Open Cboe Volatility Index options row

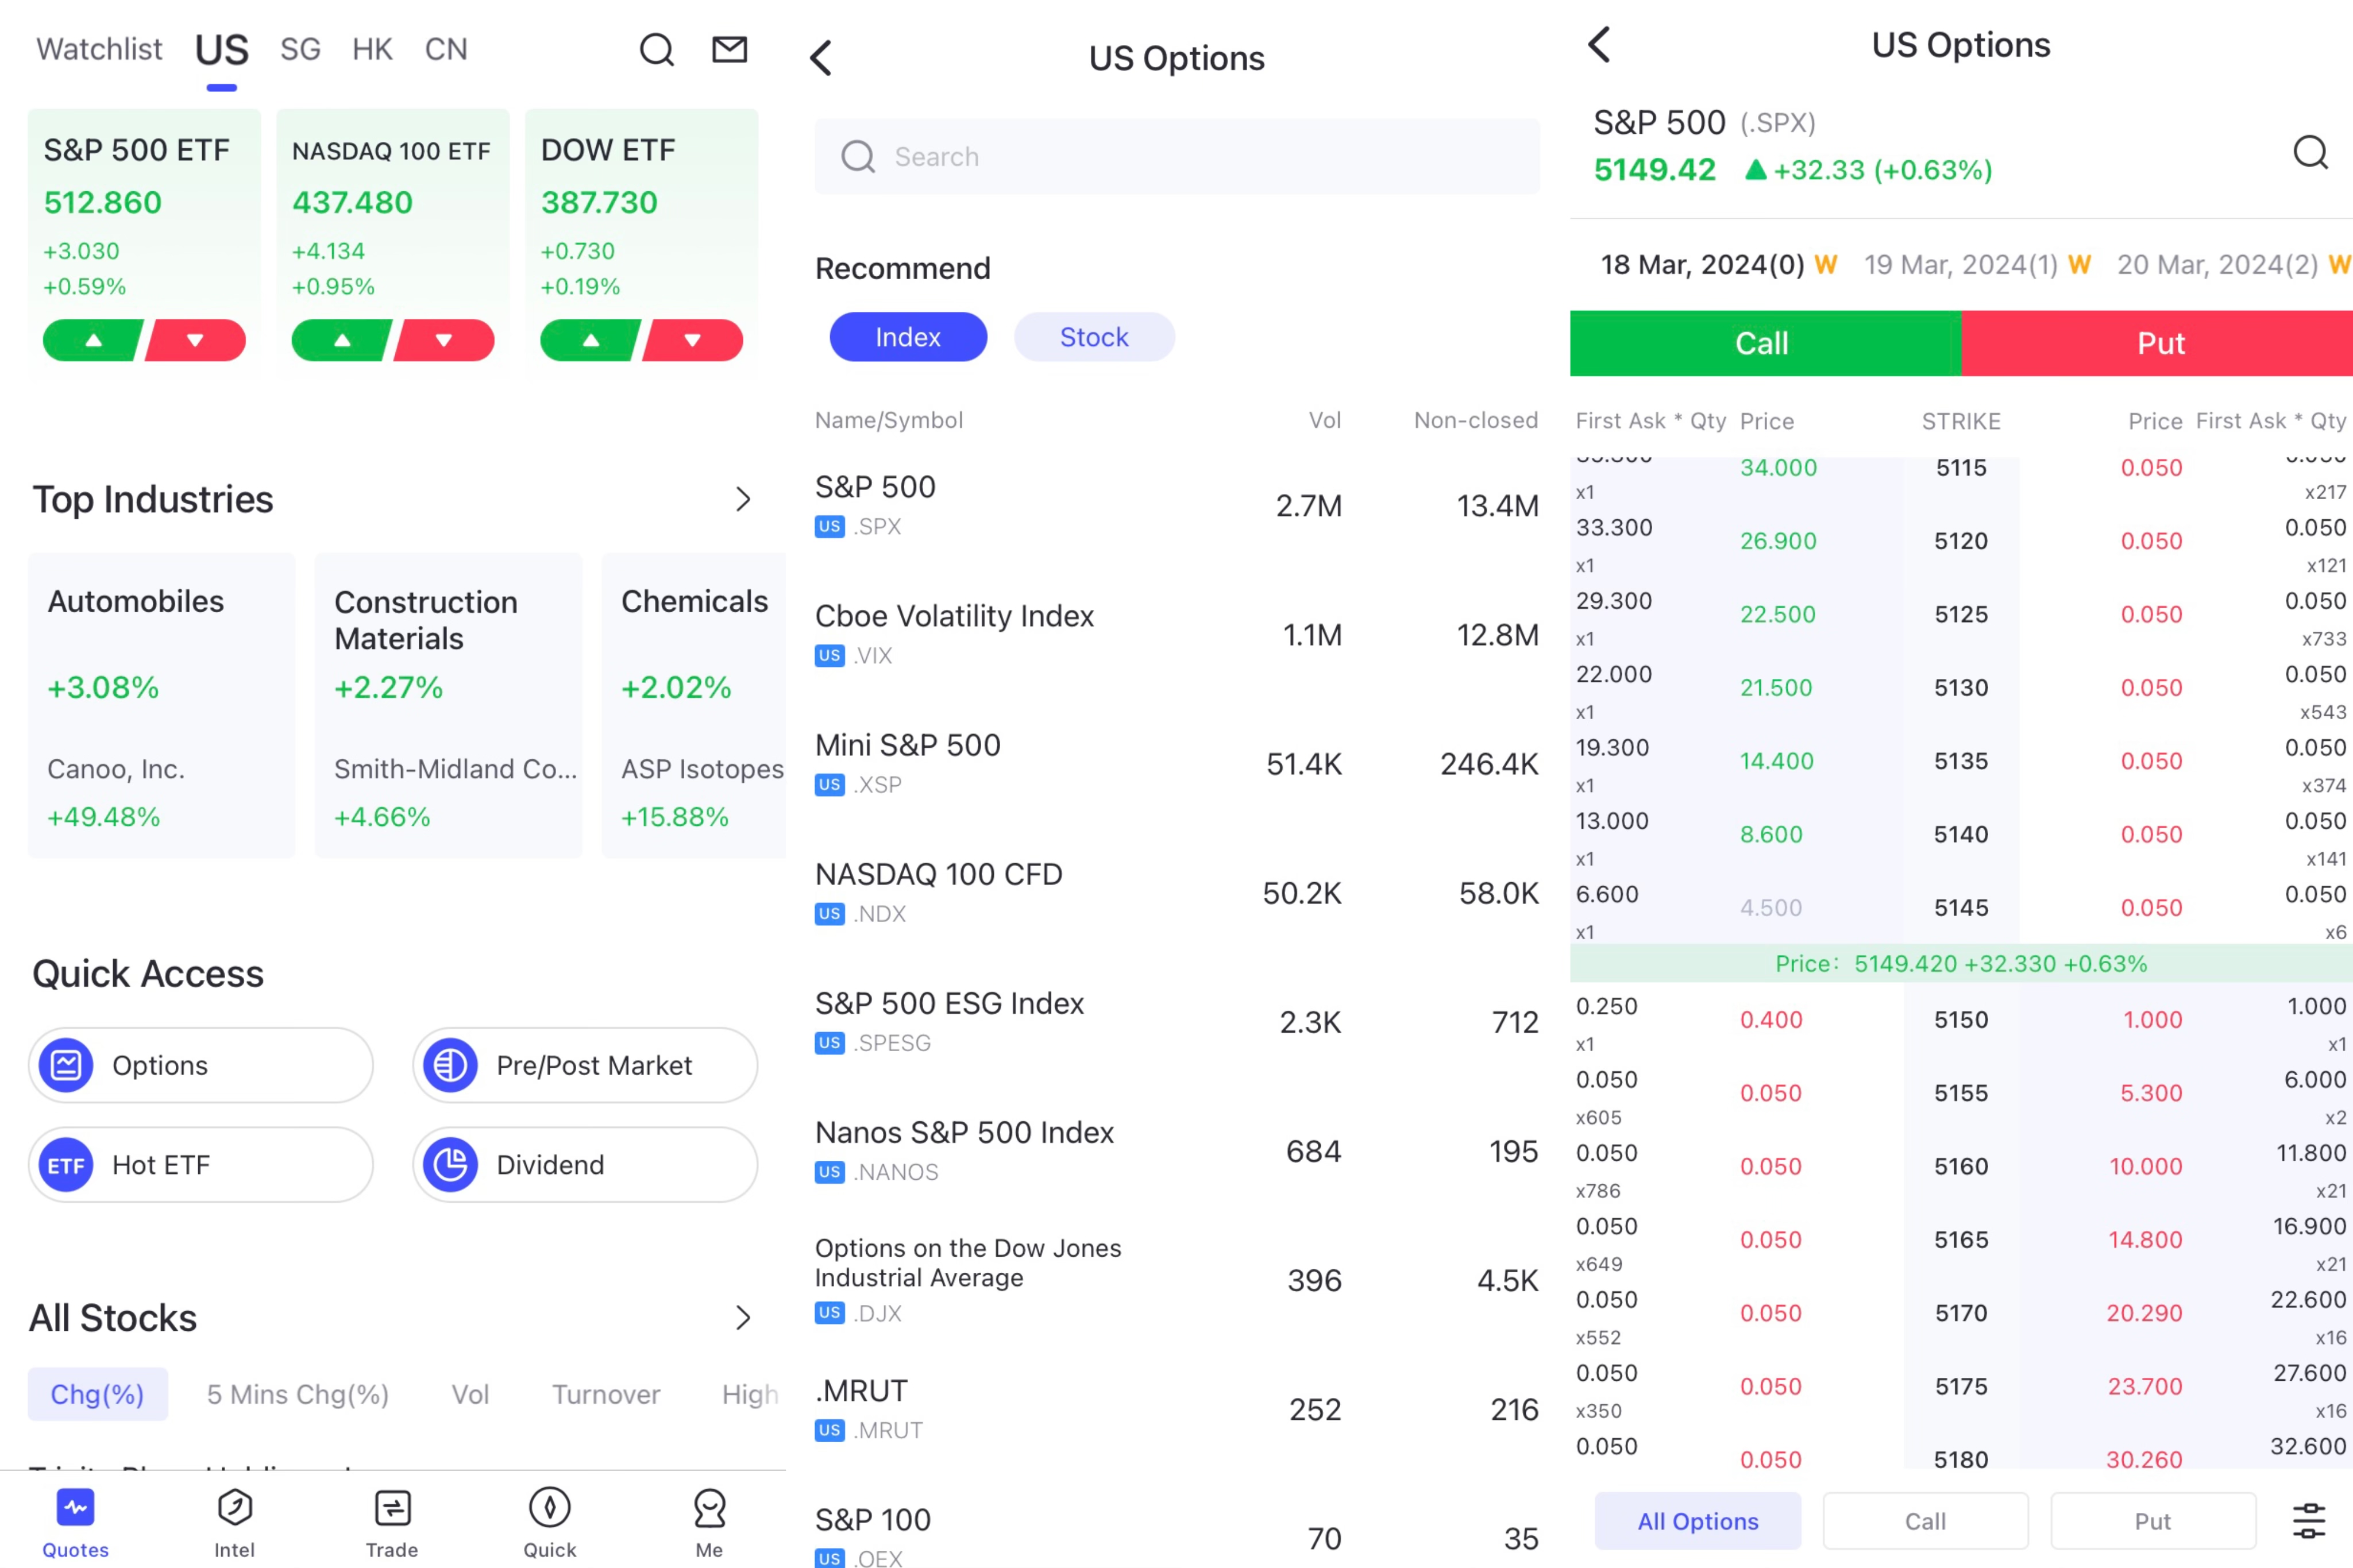pos(1176,634)
